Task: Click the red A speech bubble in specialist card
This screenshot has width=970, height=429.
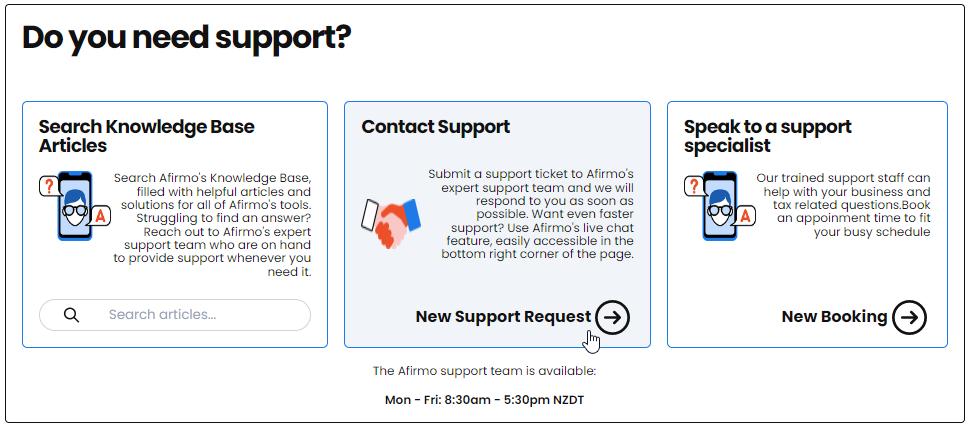Action: pyautogui.click(x=746, y=215)
